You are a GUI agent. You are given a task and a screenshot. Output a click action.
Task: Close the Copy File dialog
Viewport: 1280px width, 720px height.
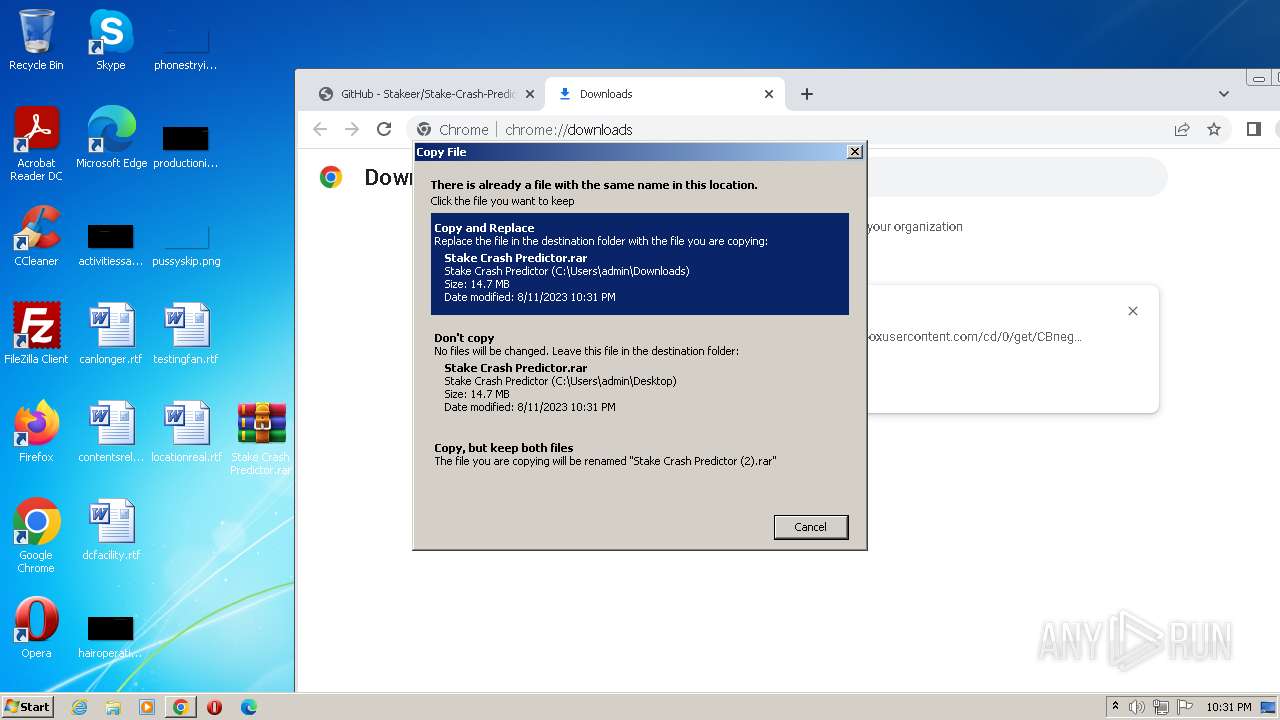[x=855, y=152]
